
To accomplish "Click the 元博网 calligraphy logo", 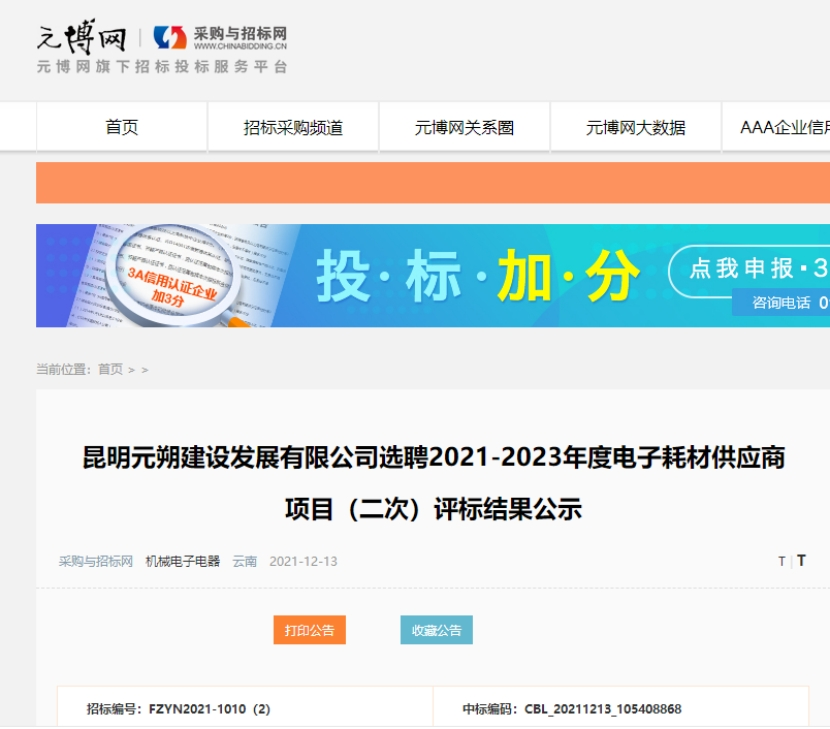I will [81, 38].
